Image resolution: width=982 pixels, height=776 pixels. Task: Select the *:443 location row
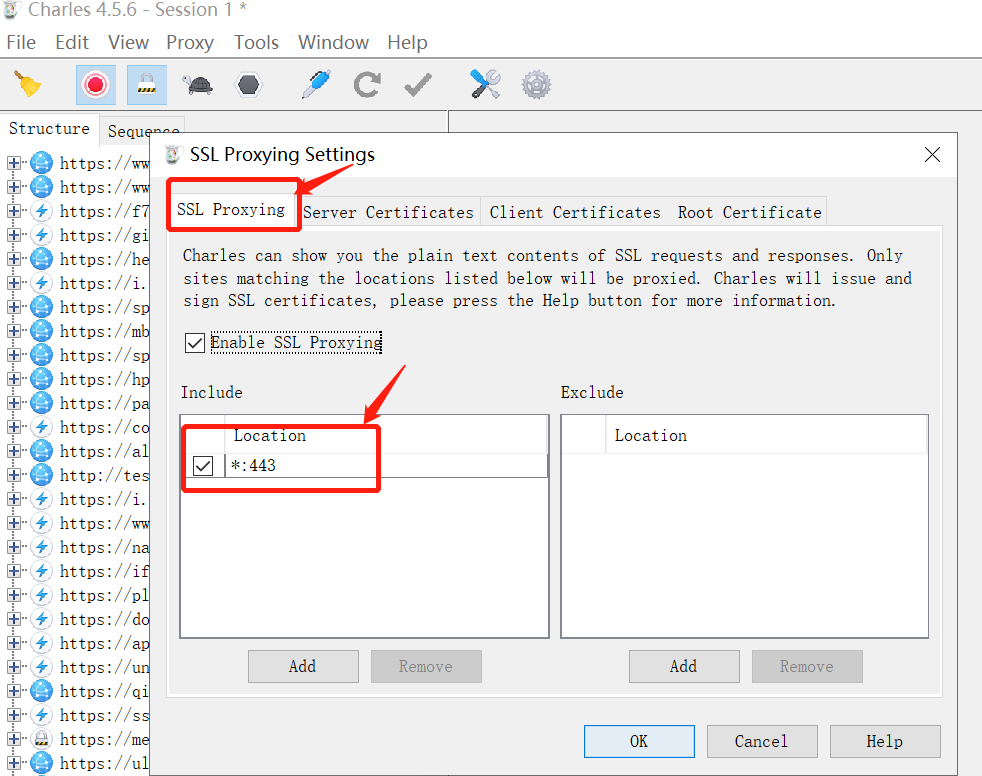(364, 465)
